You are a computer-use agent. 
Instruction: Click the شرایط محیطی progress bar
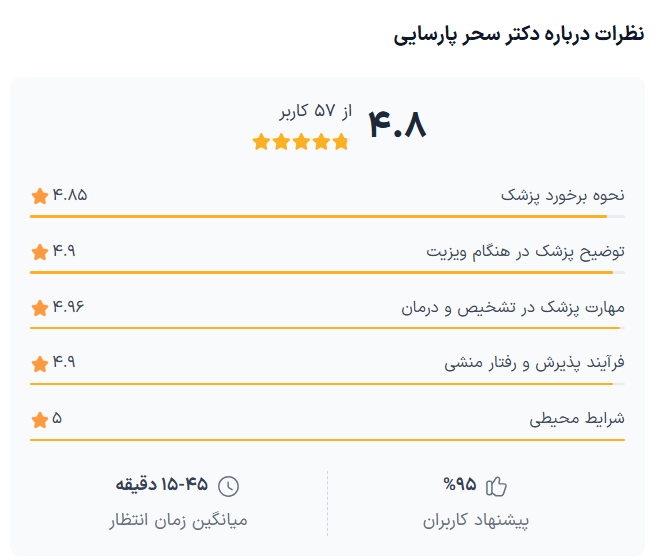click(x=327, y=439)
